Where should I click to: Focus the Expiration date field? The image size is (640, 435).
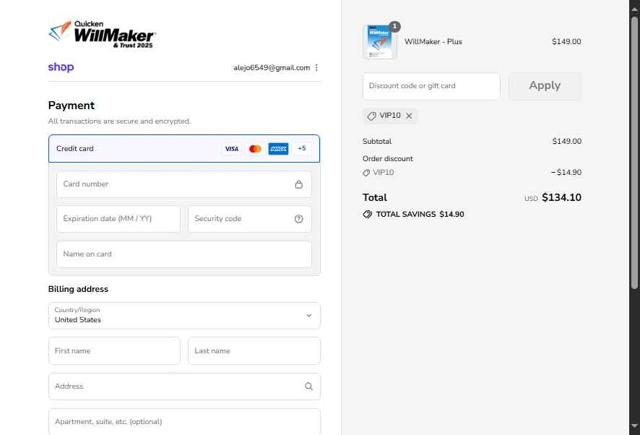[118, 219]
